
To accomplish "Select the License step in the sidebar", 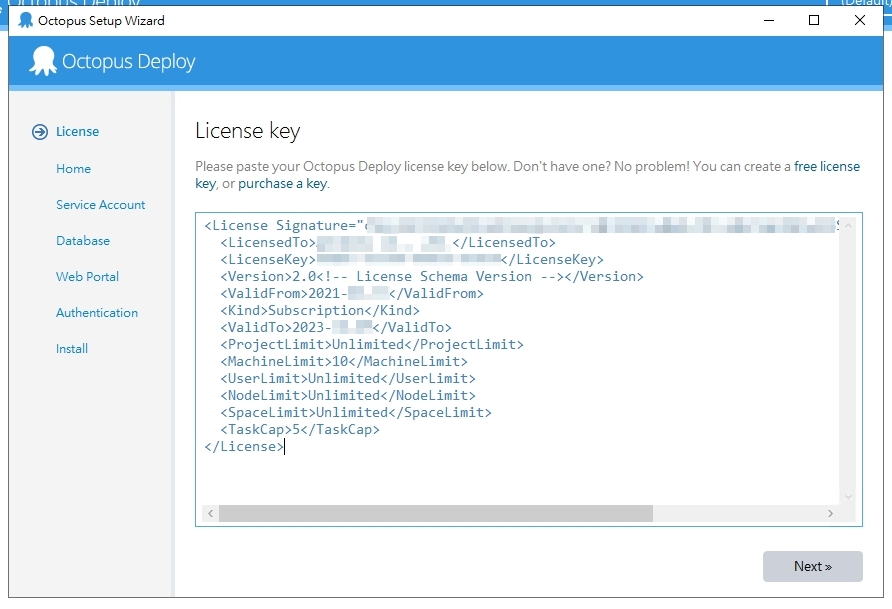I will point(77,132).
